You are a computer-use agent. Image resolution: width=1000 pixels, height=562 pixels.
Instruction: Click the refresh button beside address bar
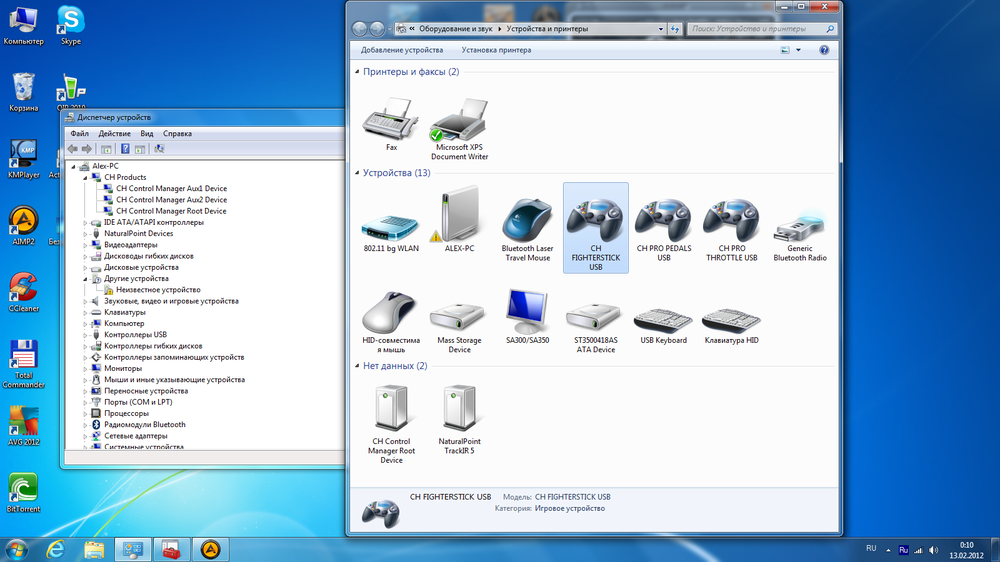[675, 29]
